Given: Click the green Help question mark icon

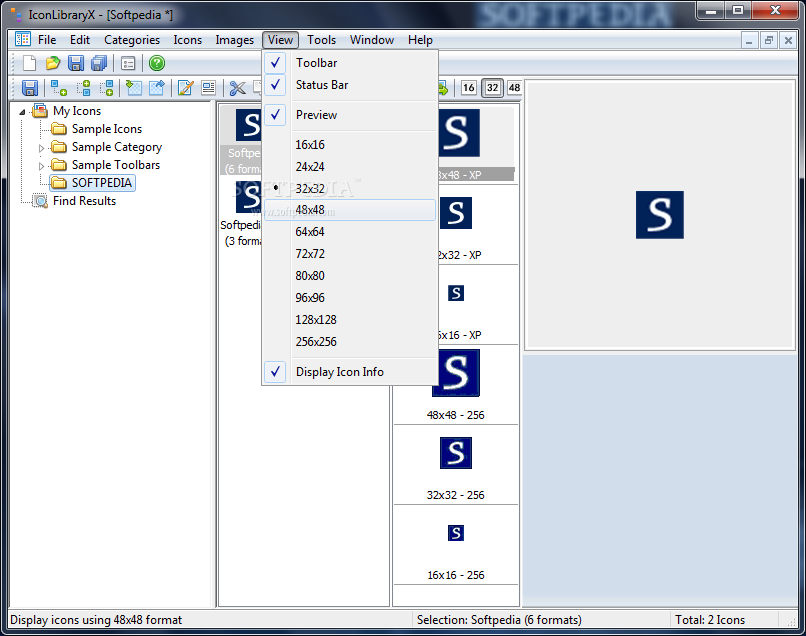Looking at the screenshot, I should click(157, 63).
